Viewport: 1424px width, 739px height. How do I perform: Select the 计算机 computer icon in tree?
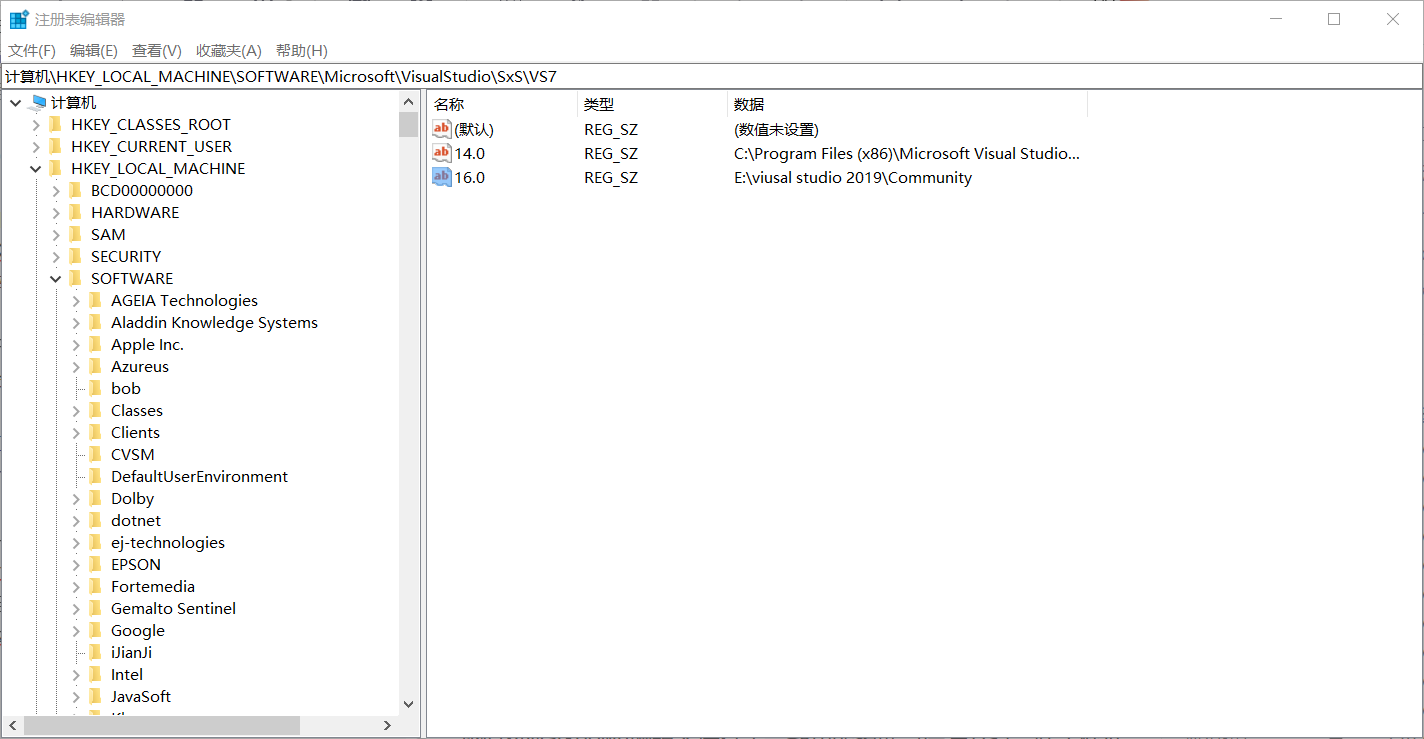39,102
